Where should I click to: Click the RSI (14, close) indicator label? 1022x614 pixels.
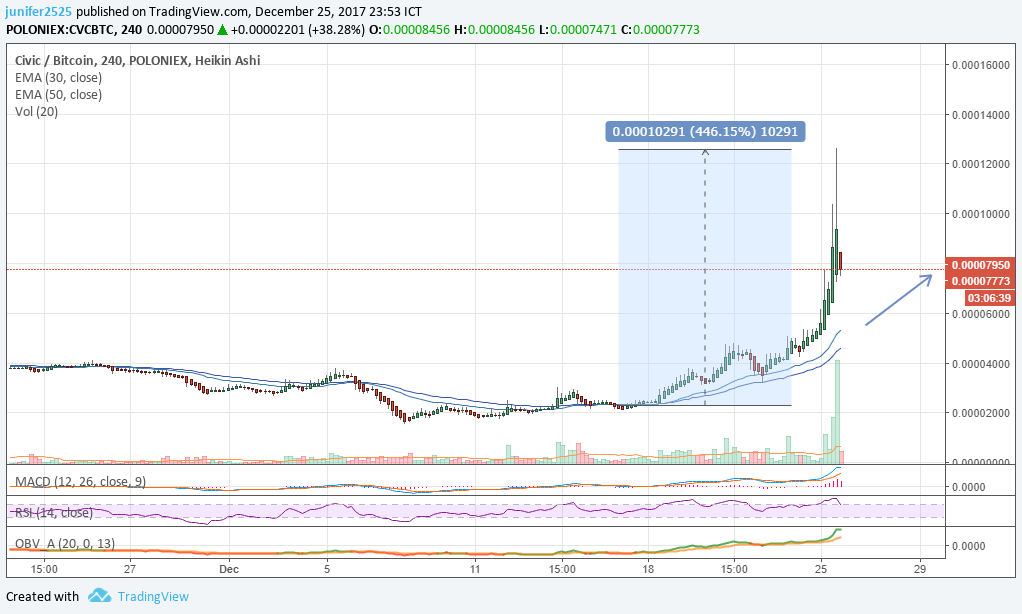point(54,513)
